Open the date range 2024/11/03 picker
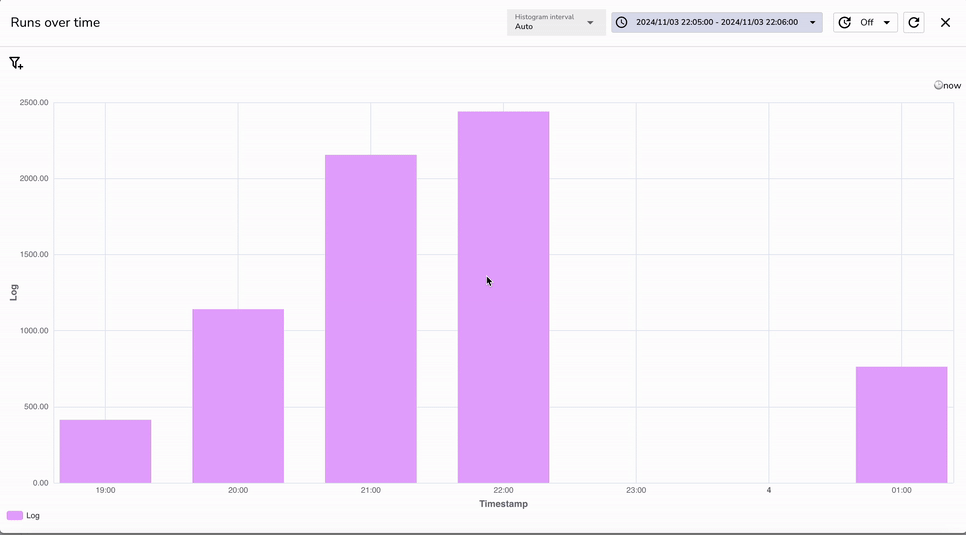 point(716,22)
